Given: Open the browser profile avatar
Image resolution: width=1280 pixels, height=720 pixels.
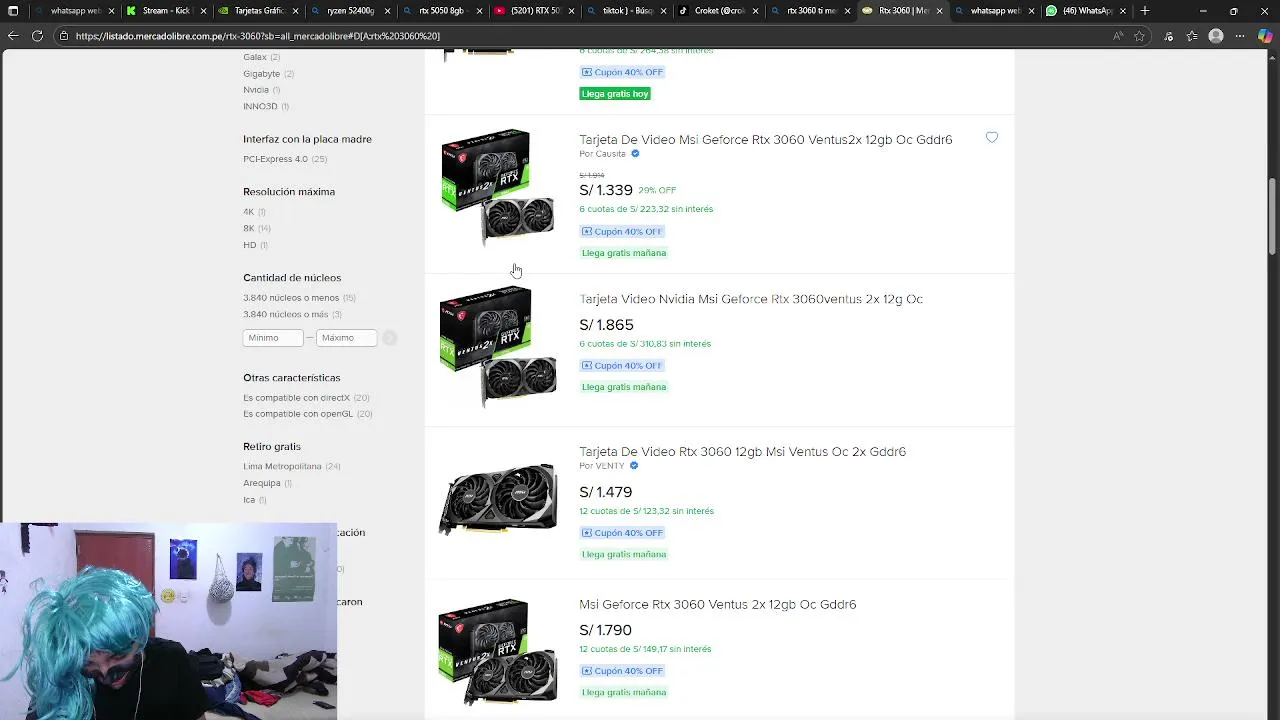Looking at the screenshot, I should pyautogui.click(x=1216, y=36).
